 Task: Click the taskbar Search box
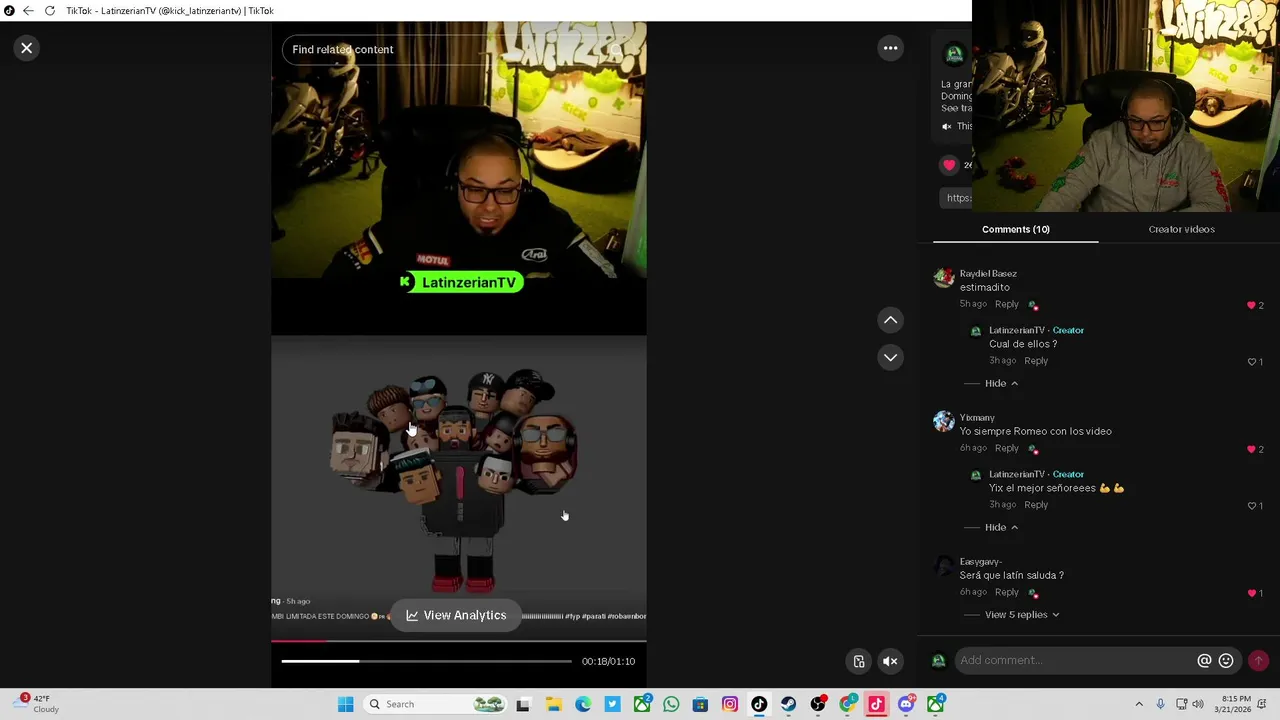(x=435, y=704)
